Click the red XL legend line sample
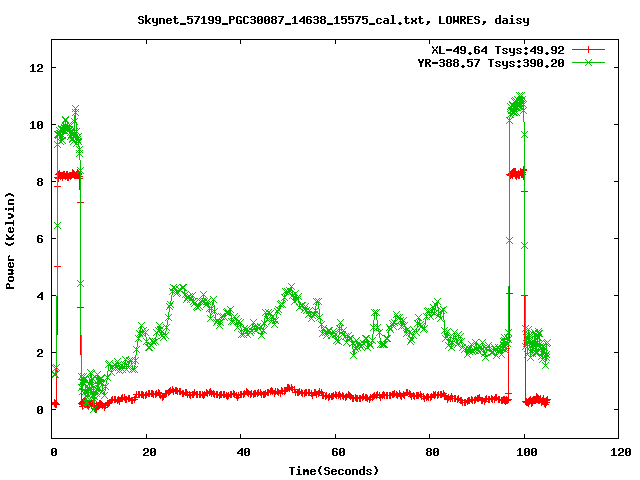The height and width of the screenshot is (480, 640). [x=588, y=50]
